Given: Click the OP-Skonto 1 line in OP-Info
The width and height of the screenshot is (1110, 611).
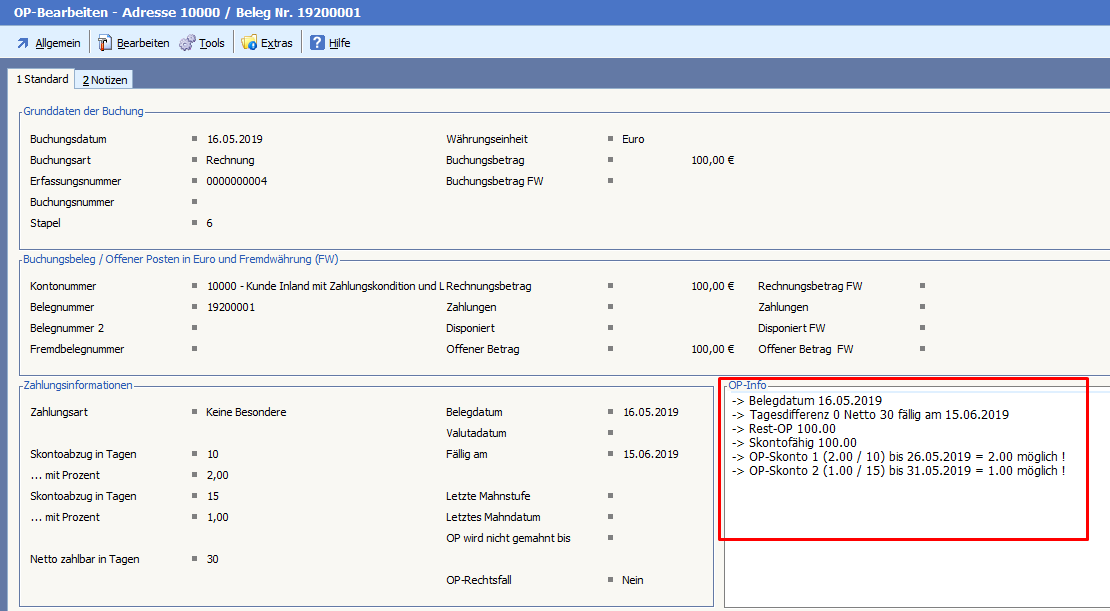Looking at the screenshot, I should point(898,456).
